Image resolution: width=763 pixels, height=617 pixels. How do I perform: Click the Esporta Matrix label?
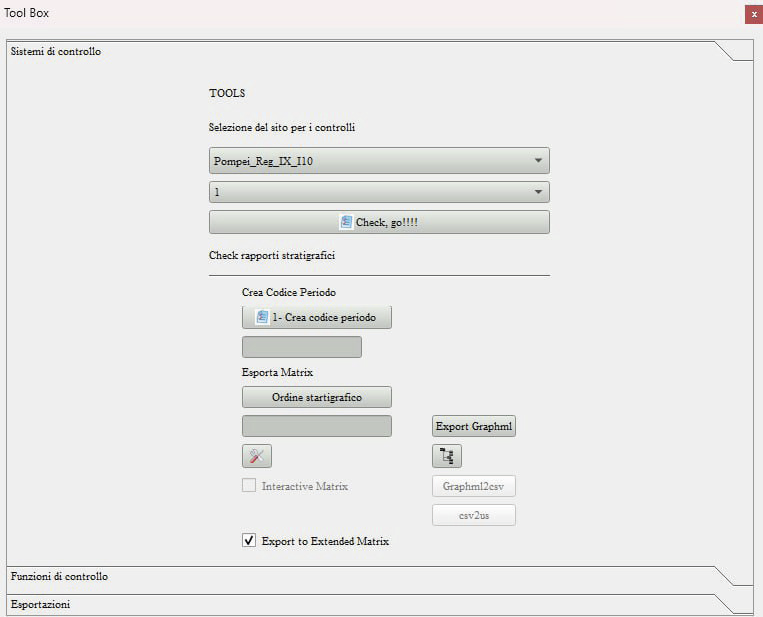pos(277,372)
